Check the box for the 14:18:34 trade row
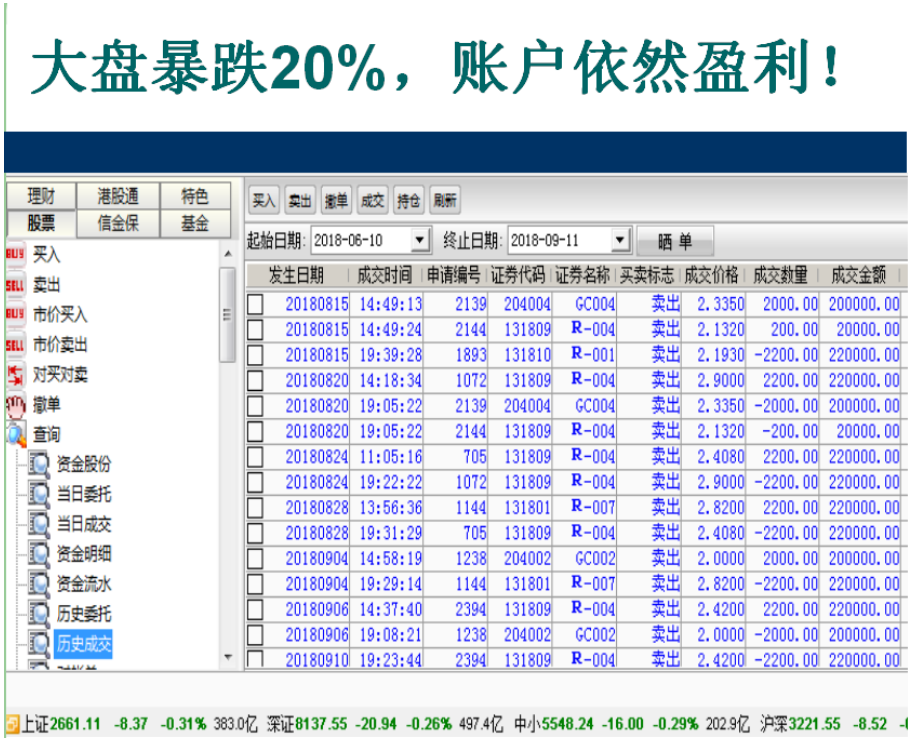 256,380
